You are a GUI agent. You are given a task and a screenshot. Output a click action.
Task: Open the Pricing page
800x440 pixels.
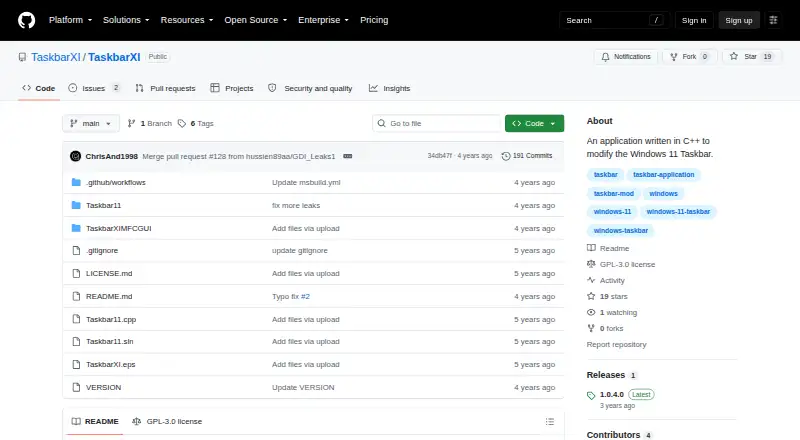(x=374, y=20)
